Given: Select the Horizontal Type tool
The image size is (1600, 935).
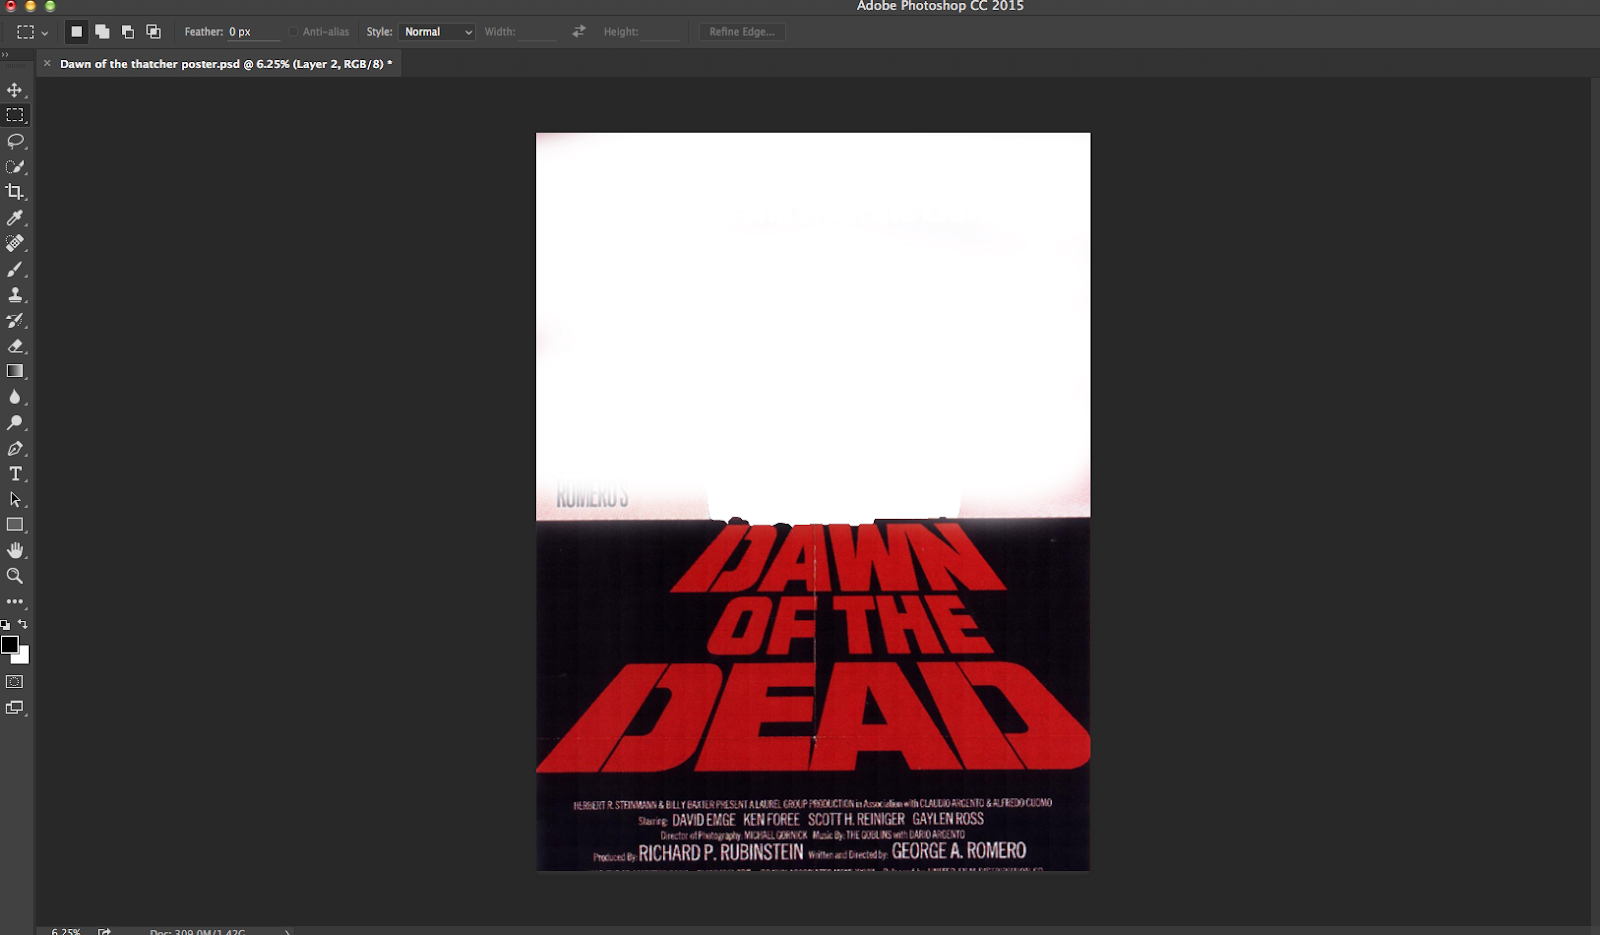Looking at the screenshot, I should pos(15,474).
